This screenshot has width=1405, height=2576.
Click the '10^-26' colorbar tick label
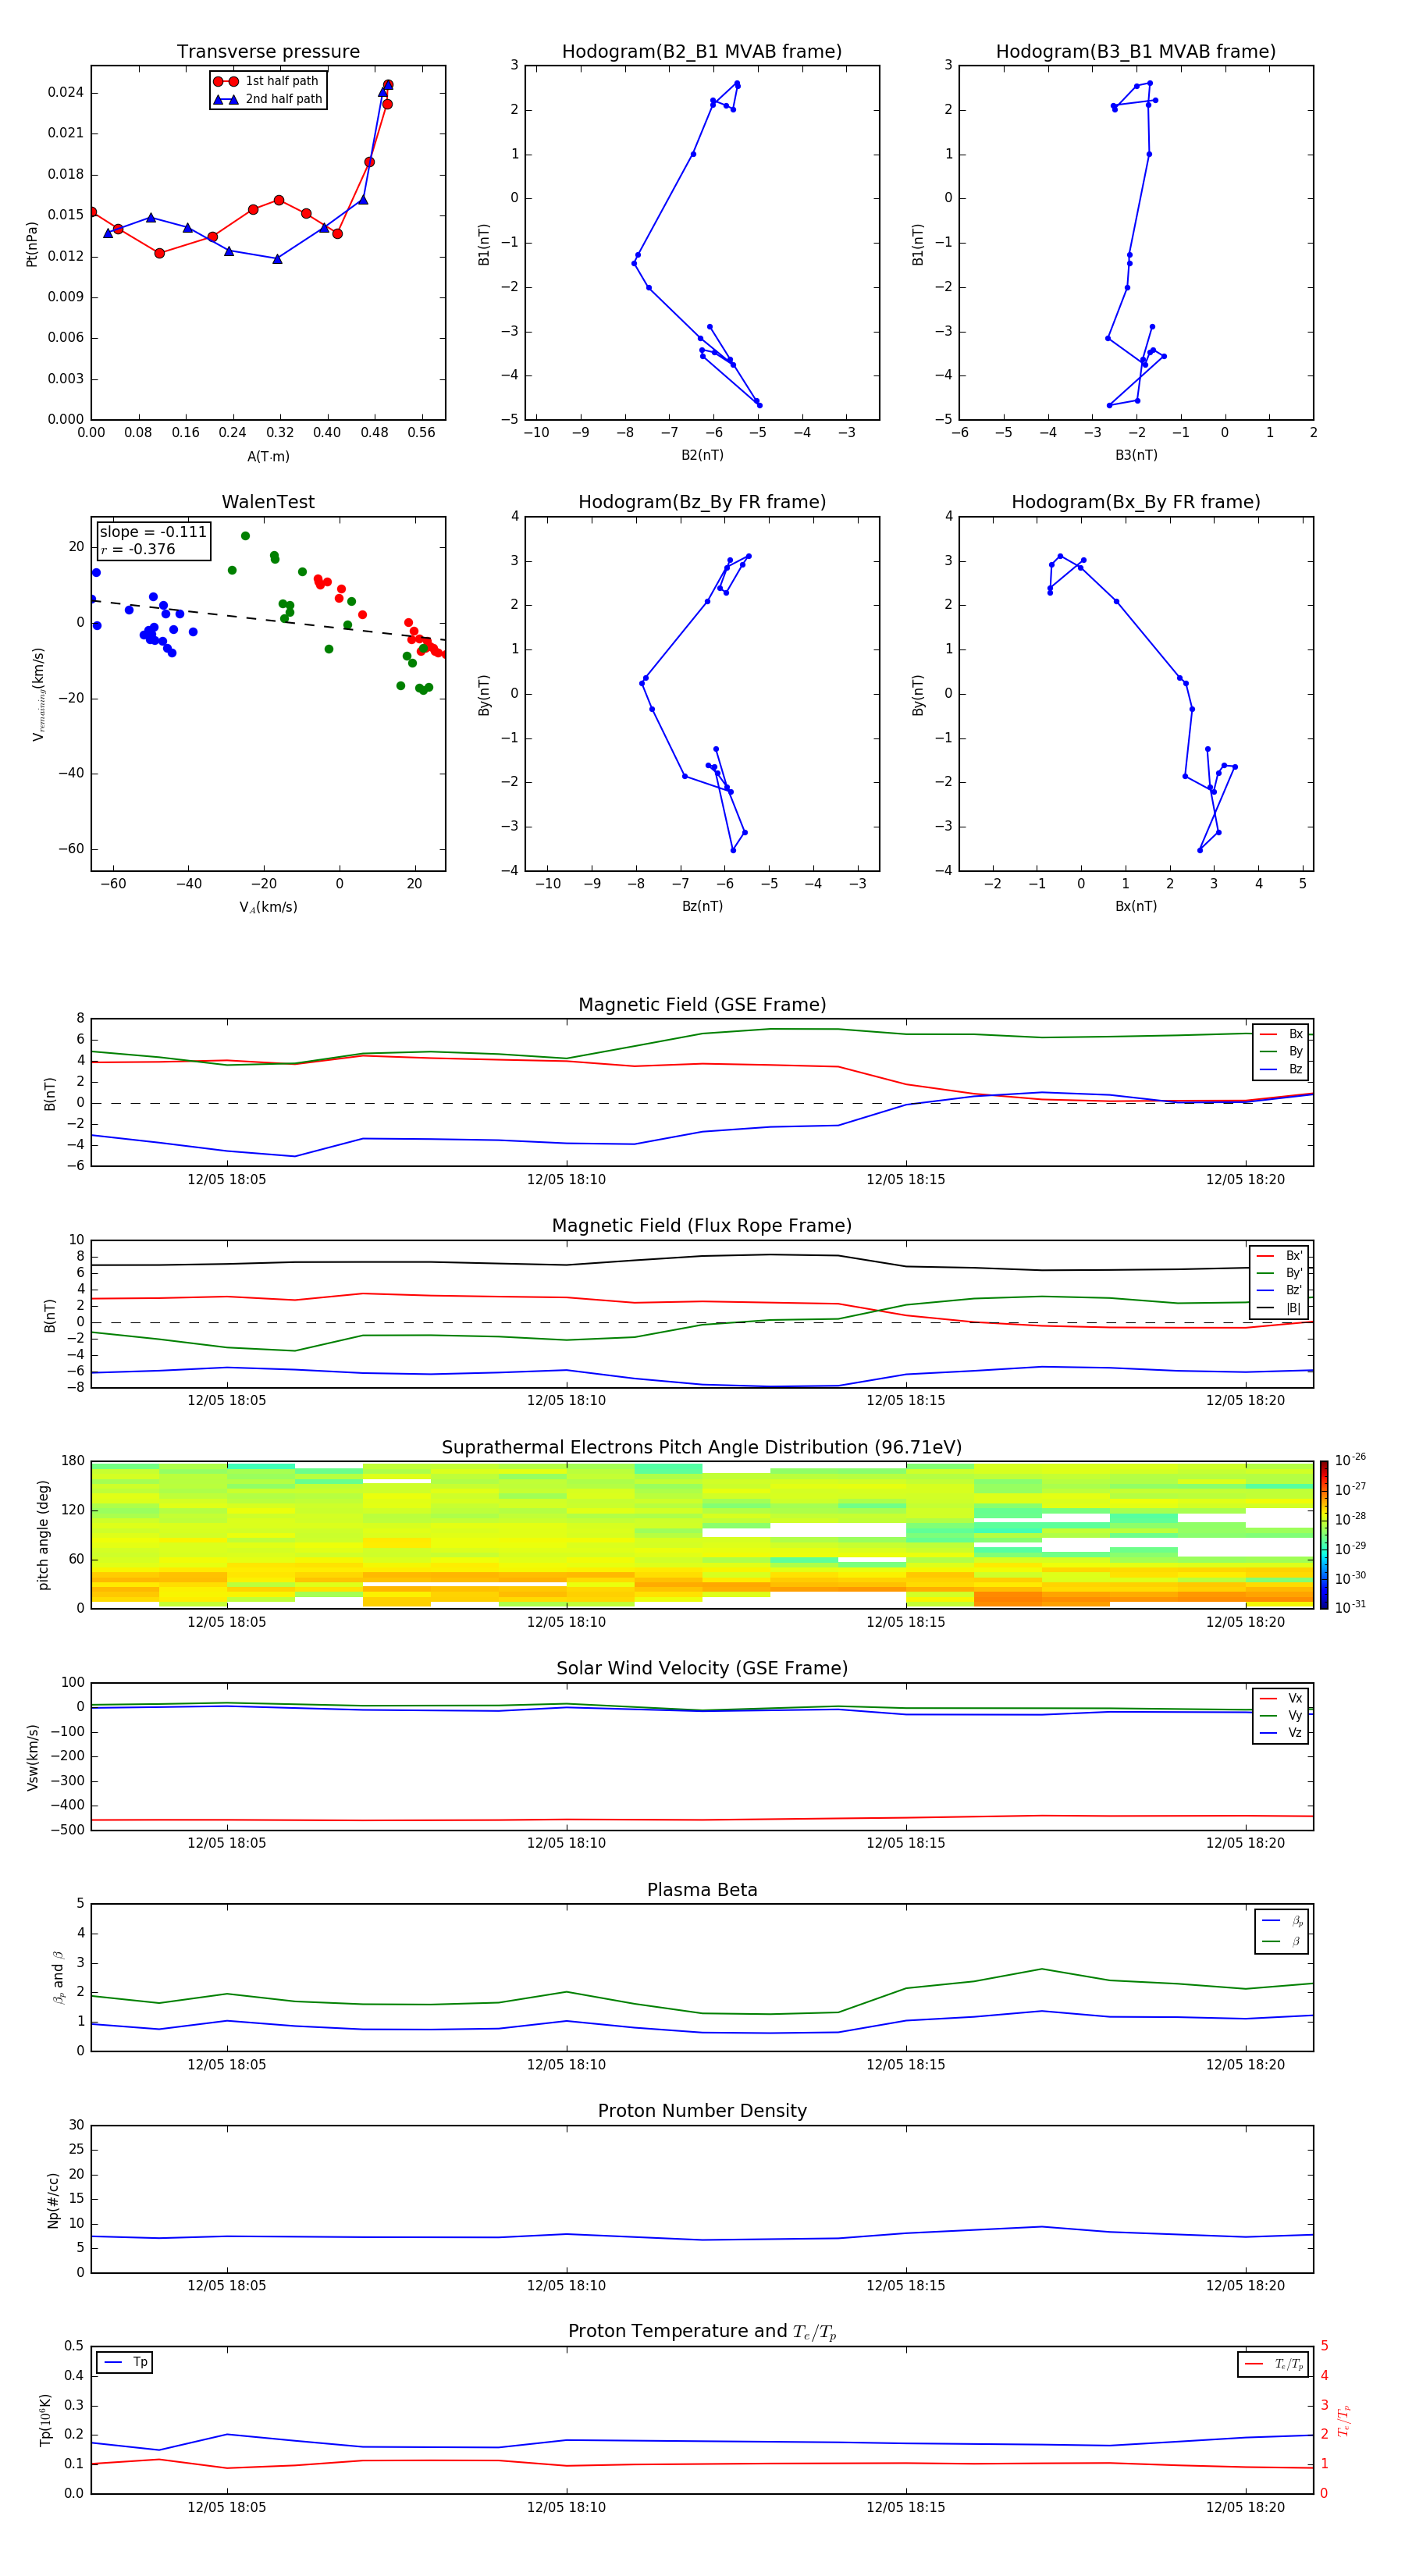click(1350, 1460)
